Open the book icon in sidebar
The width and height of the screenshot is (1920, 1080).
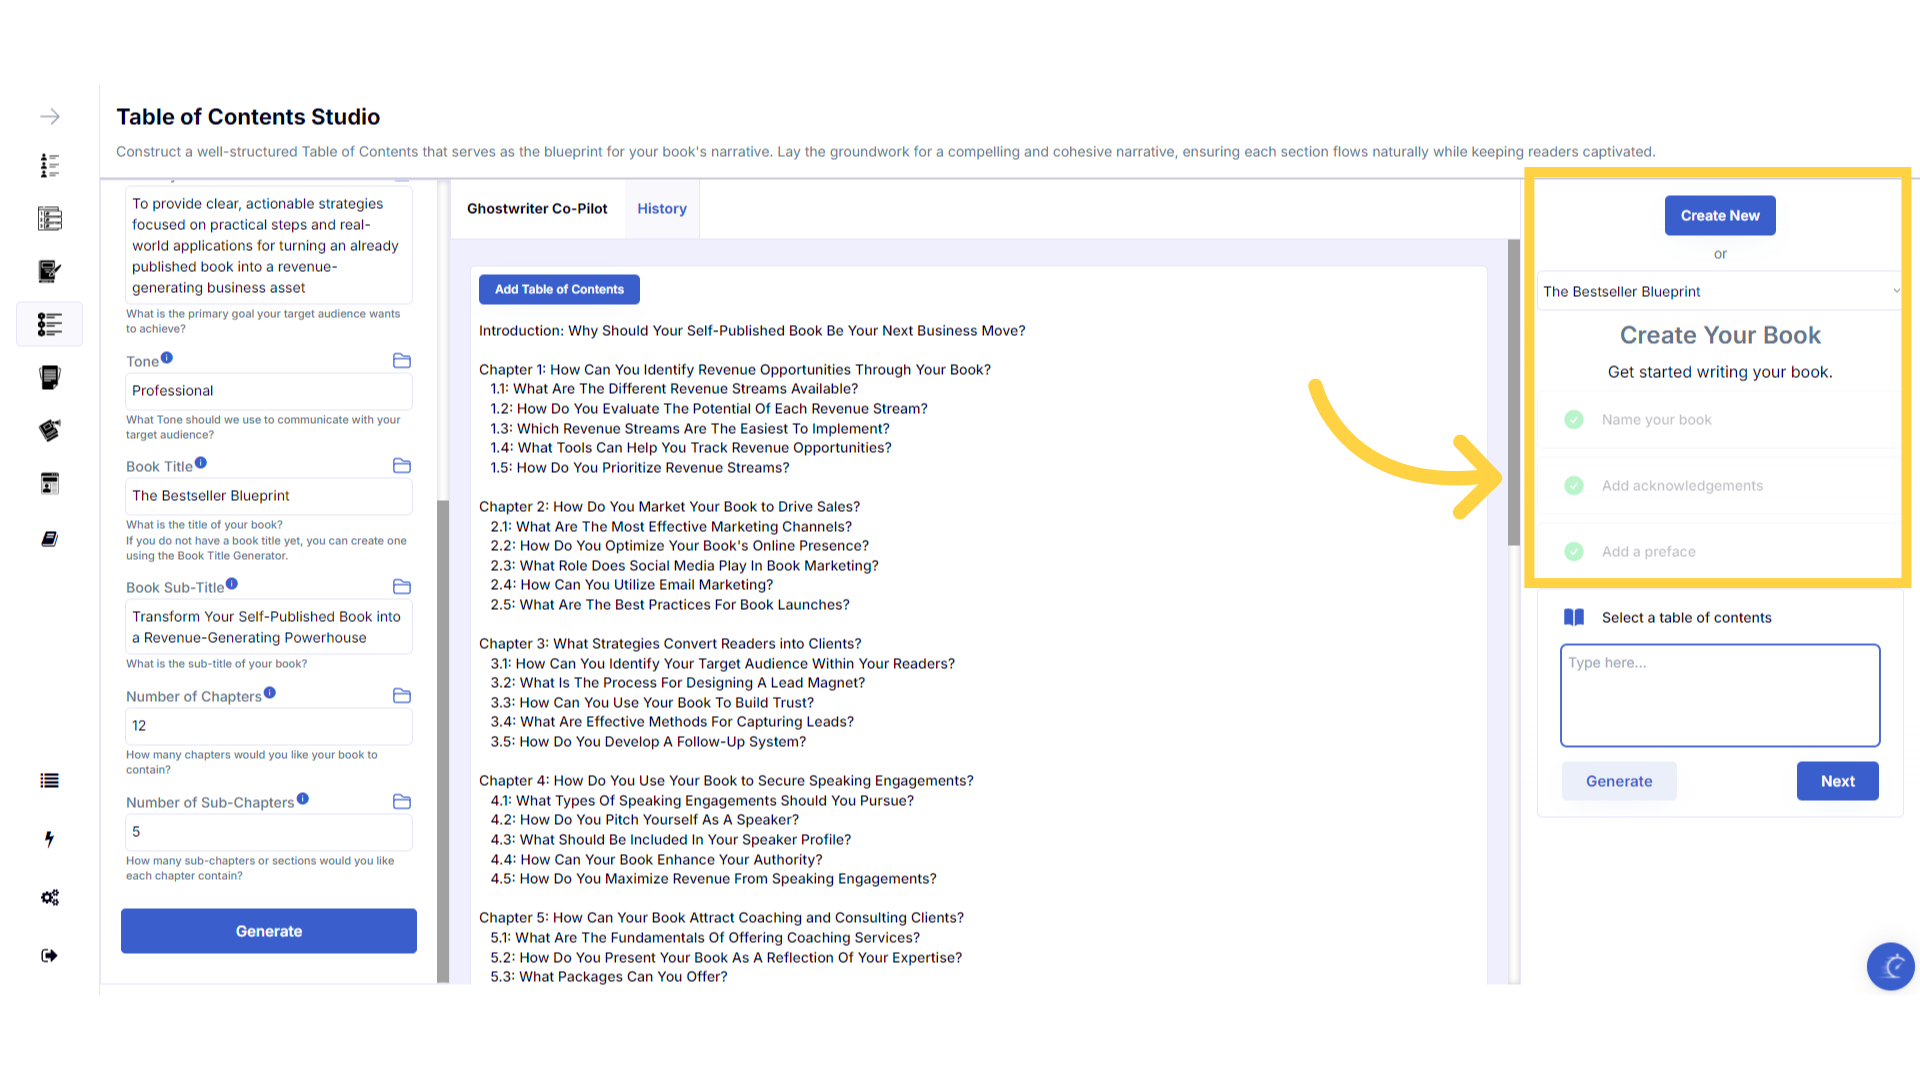point(49,539)
